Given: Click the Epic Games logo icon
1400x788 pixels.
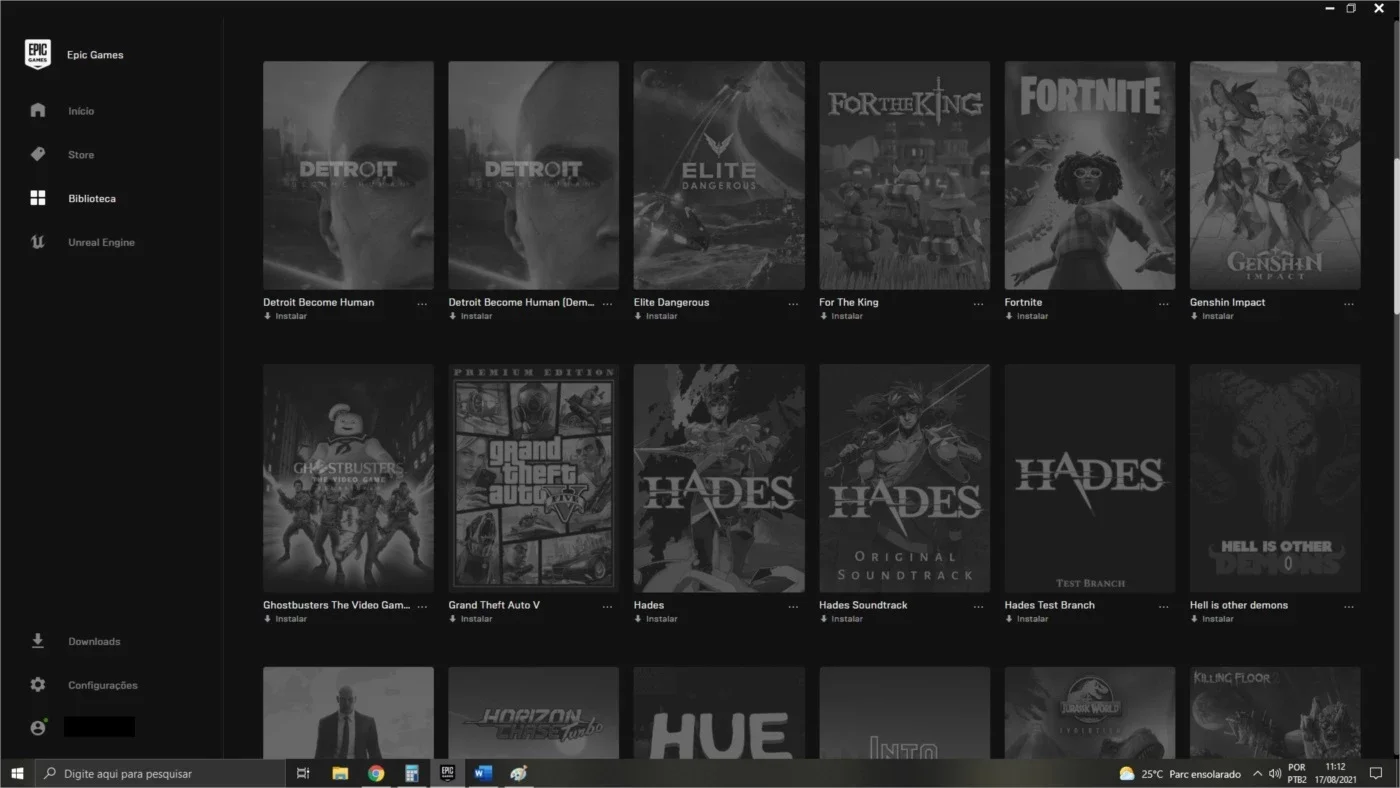Looking at the screenshot, I should click(x=38, y=54).
